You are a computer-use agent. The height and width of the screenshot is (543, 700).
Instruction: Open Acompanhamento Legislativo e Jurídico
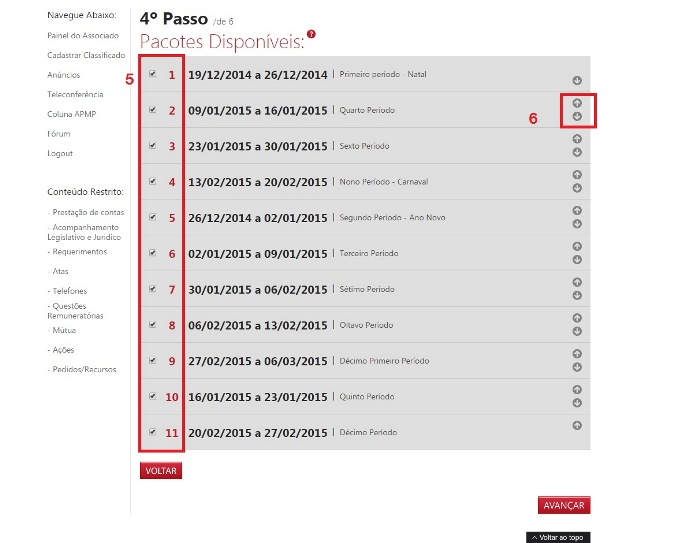[84, 232]
